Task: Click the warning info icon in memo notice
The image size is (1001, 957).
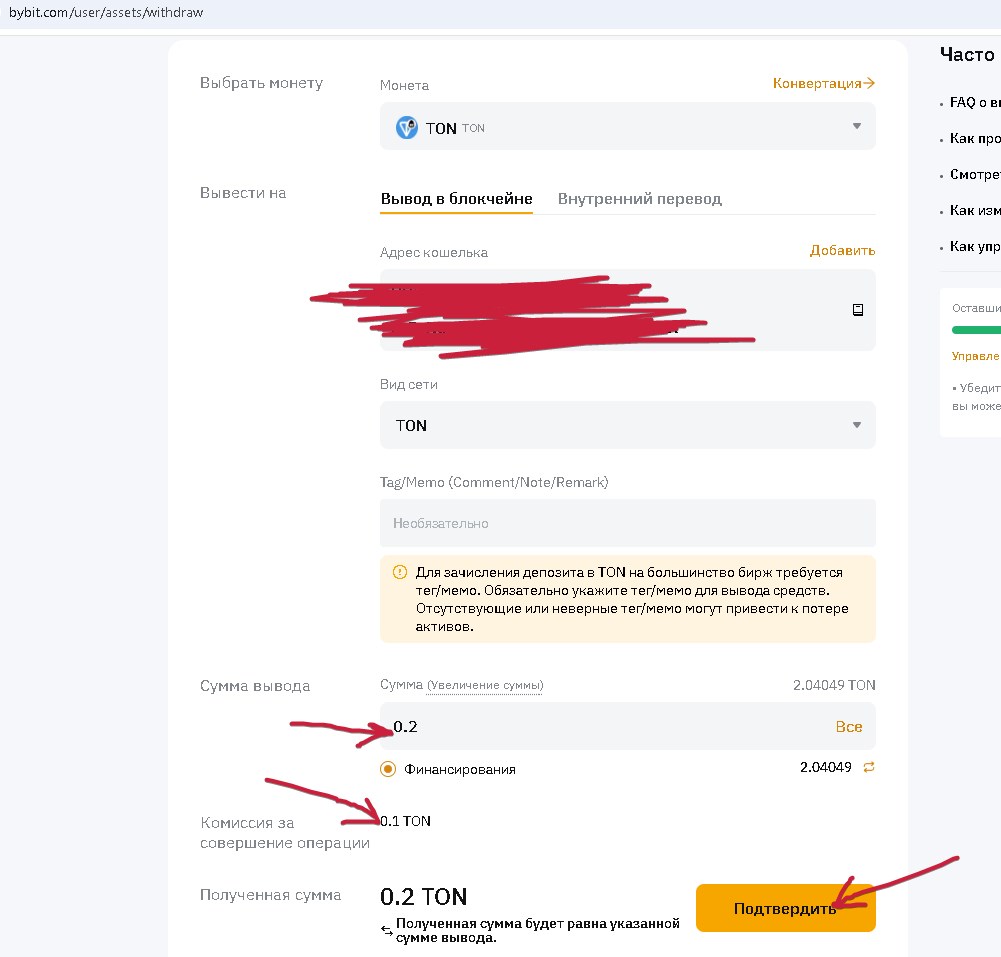Action: (400, 572)
